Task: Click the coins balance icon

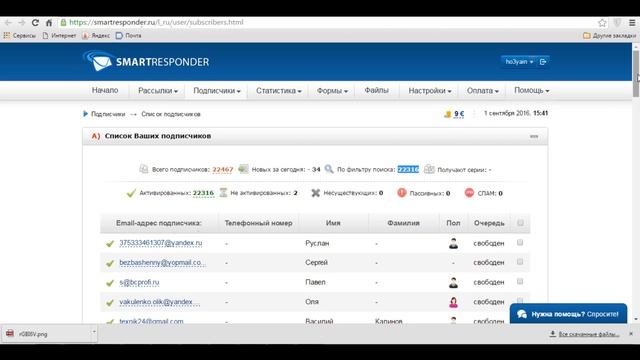Action: 448,114
